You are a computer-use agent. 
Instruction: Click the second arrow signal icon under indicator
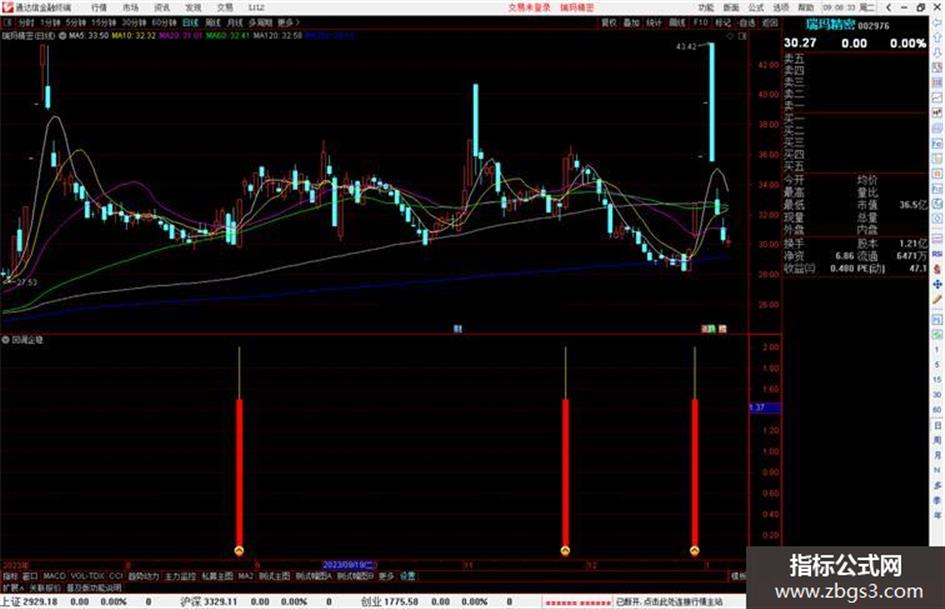coord(565,550)
